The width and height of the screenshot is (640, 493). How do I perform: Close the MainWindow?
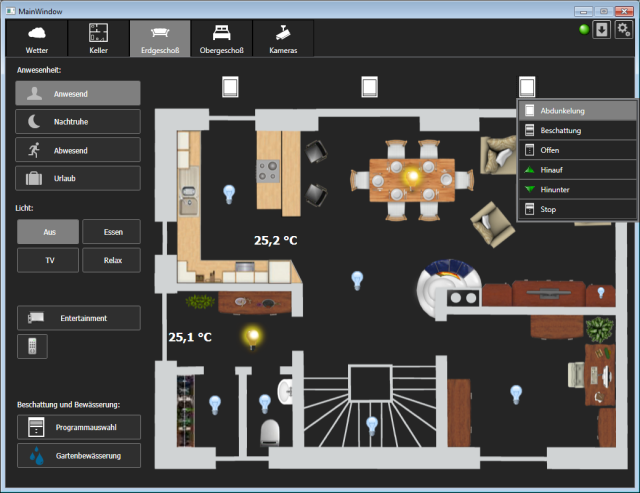click(x=624, y=11)
